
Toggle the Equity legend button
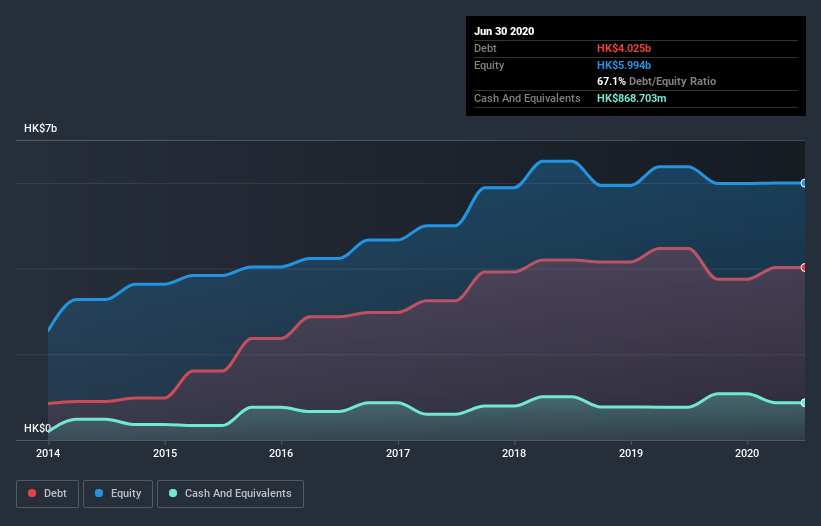click(118, 494)
